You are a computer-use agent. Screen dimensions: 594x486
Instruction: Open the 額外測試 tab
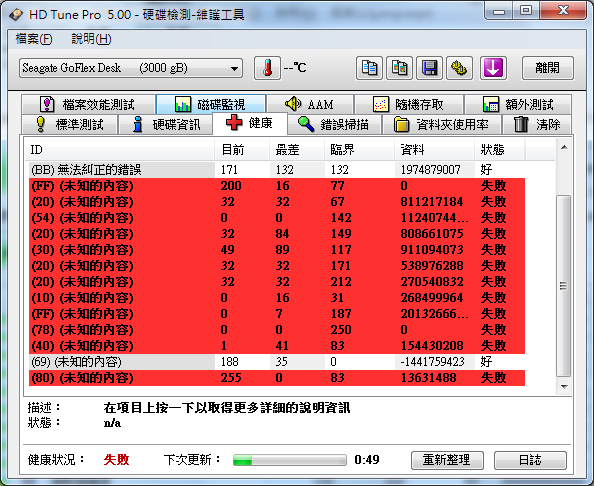pyautogui.click(x=518, y=104)
